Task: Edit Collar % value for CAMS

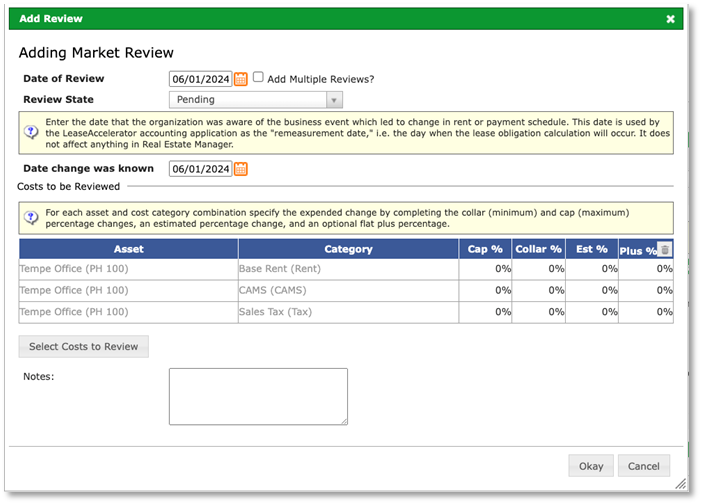Action: pyautogui.click(x=538, y=290)
